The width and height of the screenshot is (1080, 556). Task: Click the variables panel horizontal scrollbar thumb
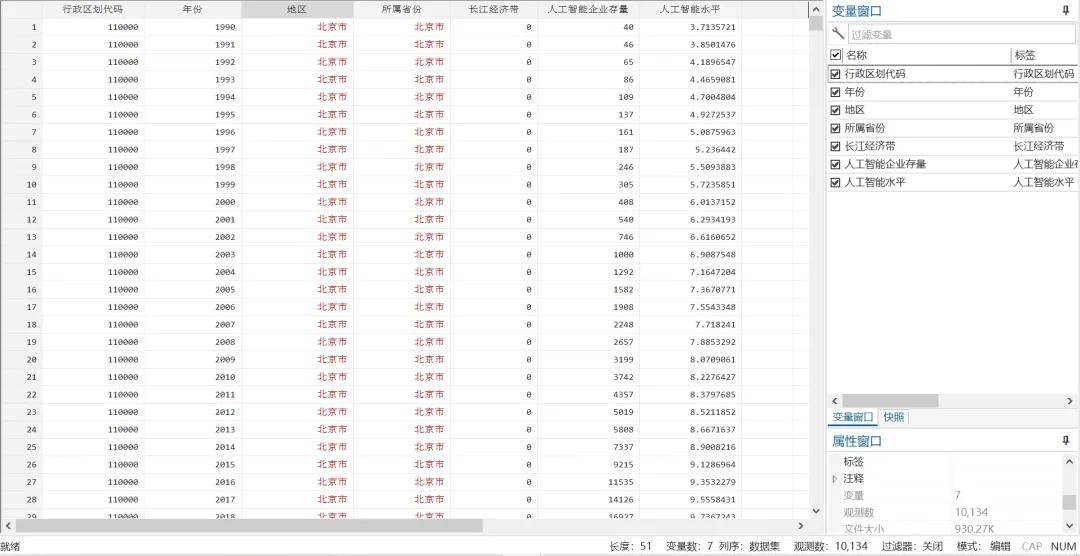890,401
